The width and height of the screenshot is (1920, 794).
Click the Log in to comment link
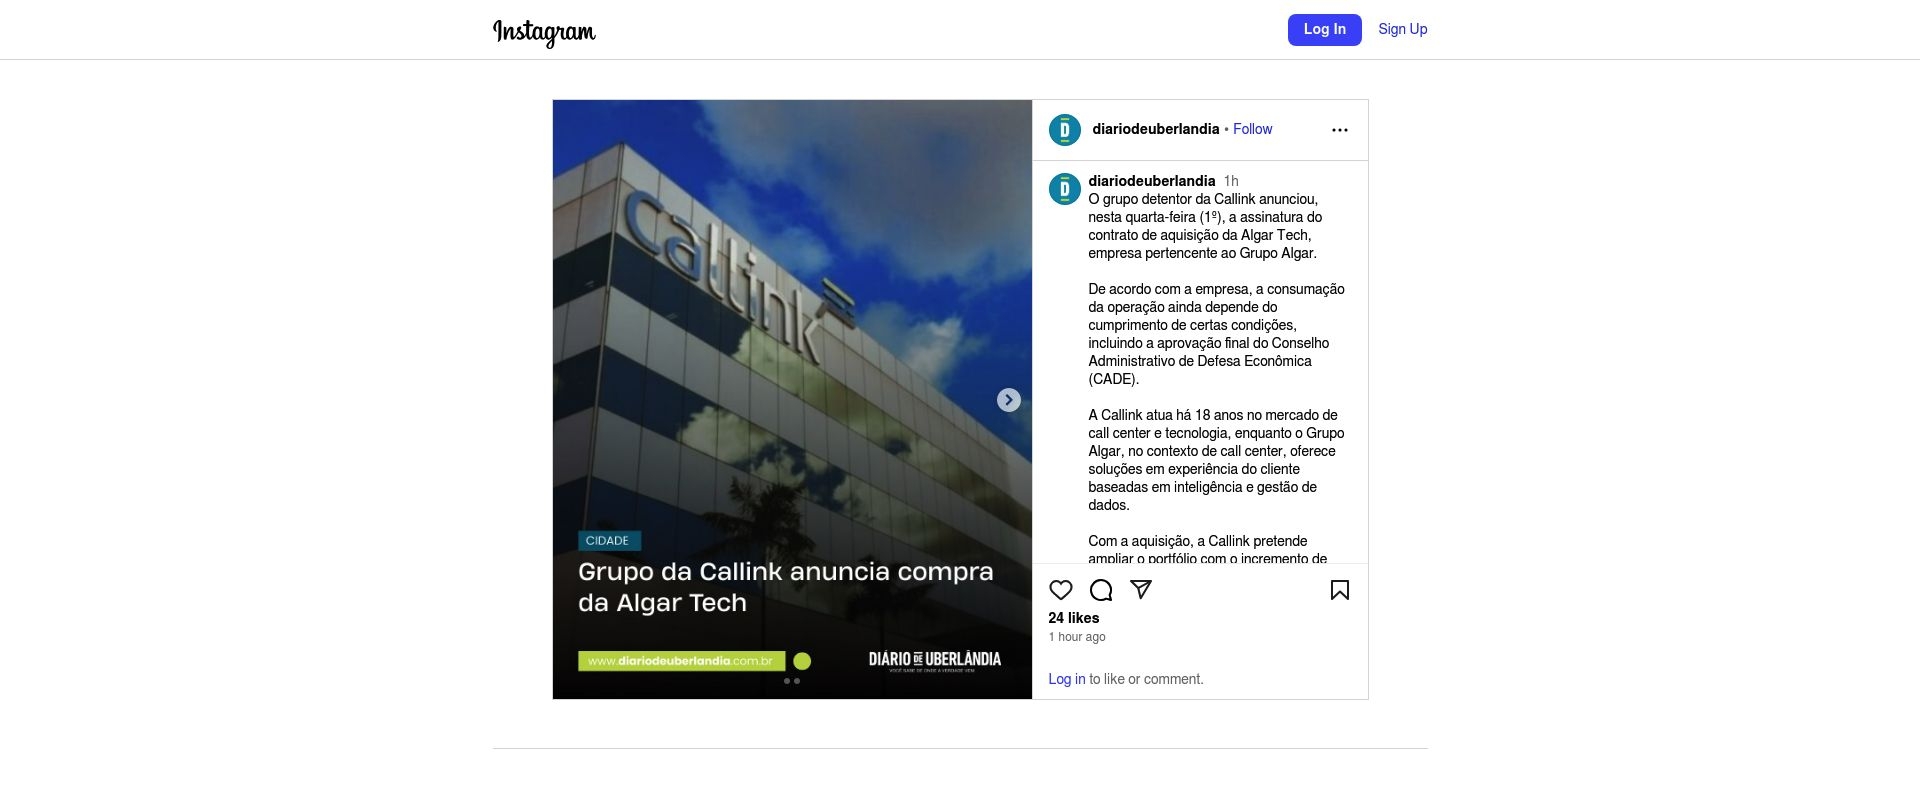(x=1067, y=679)
